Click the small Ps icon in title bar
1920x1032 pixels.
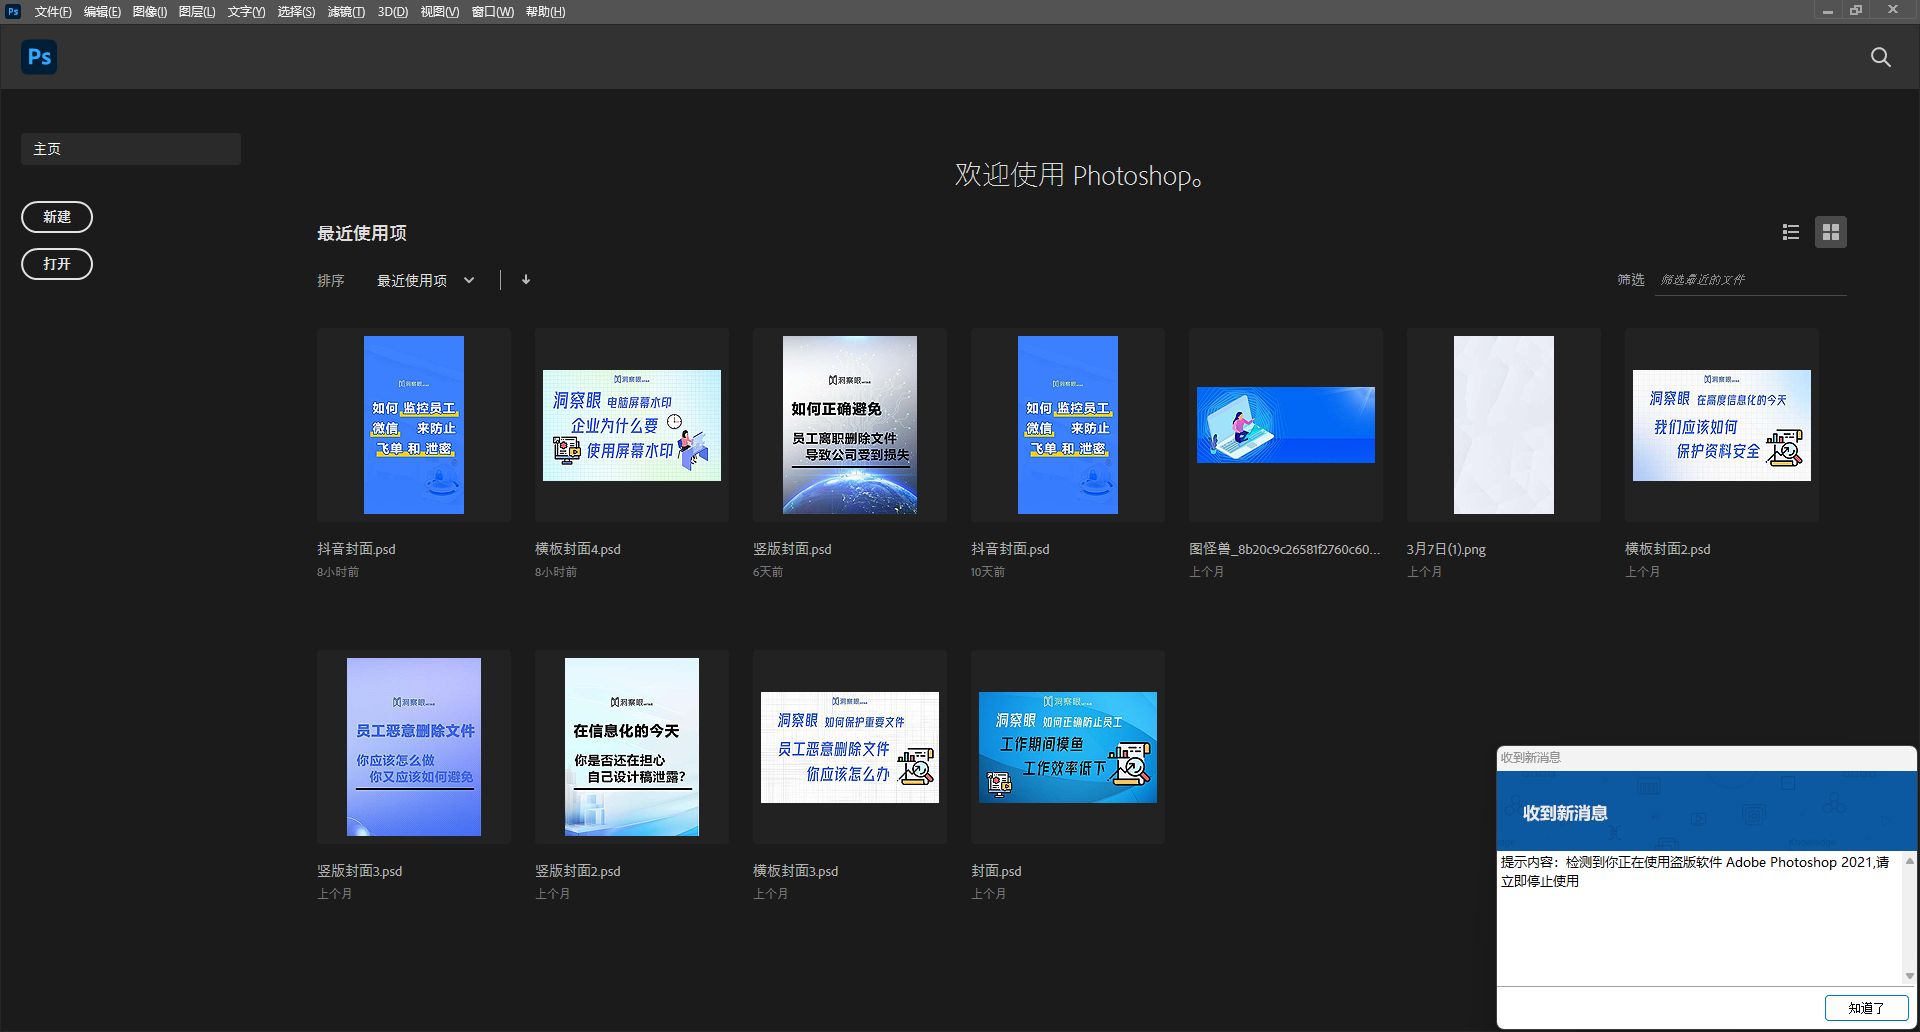(x=13, y=12)
